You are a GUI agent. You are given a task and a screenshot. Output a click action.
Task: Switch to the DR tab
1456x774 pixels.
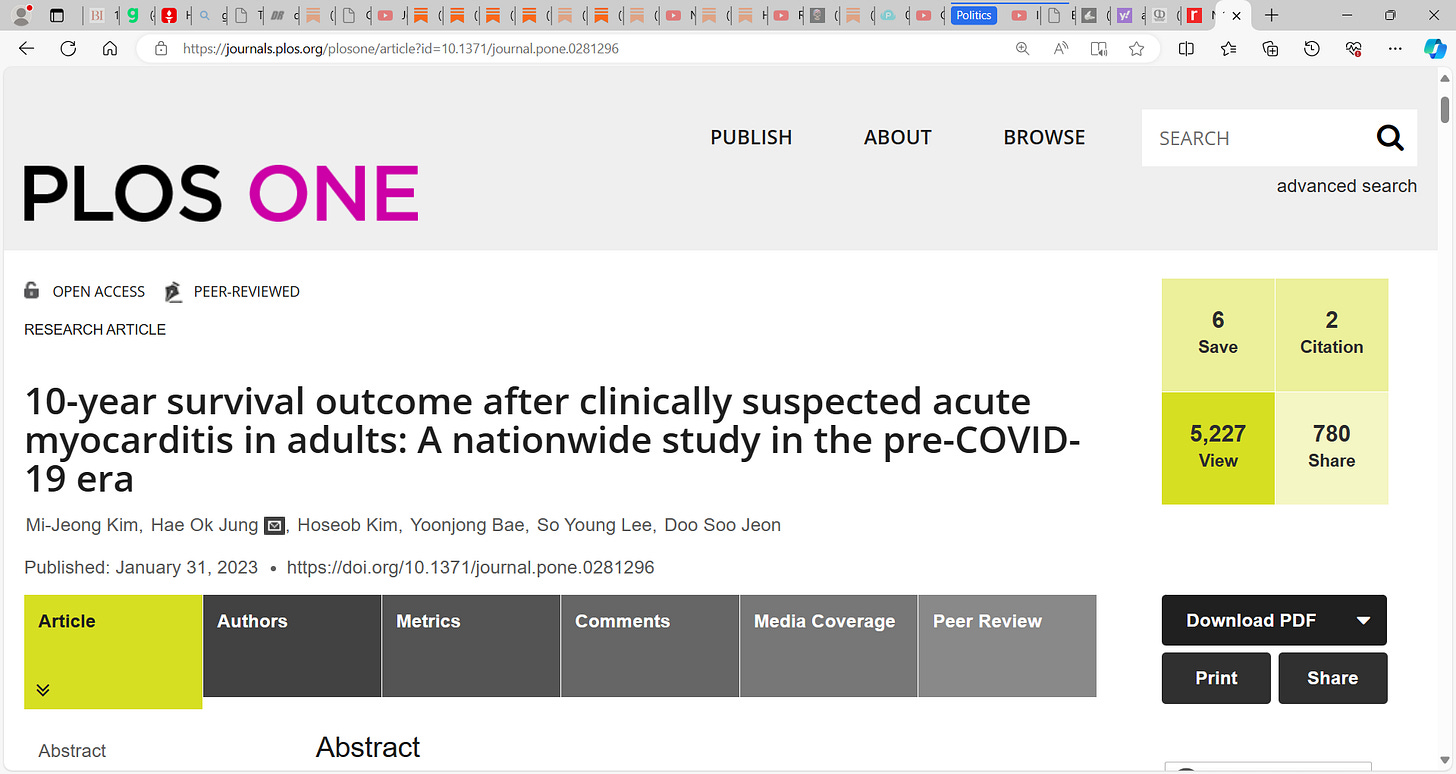click(278, 15)
